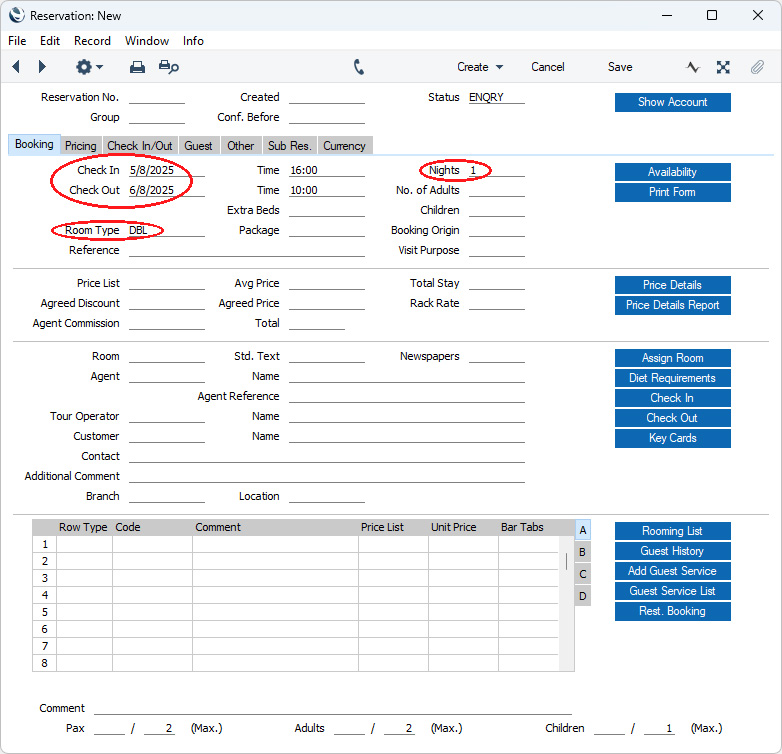Open print preview icon with magnifier
The image size is (782, 754).
click(x=169, y=67)
